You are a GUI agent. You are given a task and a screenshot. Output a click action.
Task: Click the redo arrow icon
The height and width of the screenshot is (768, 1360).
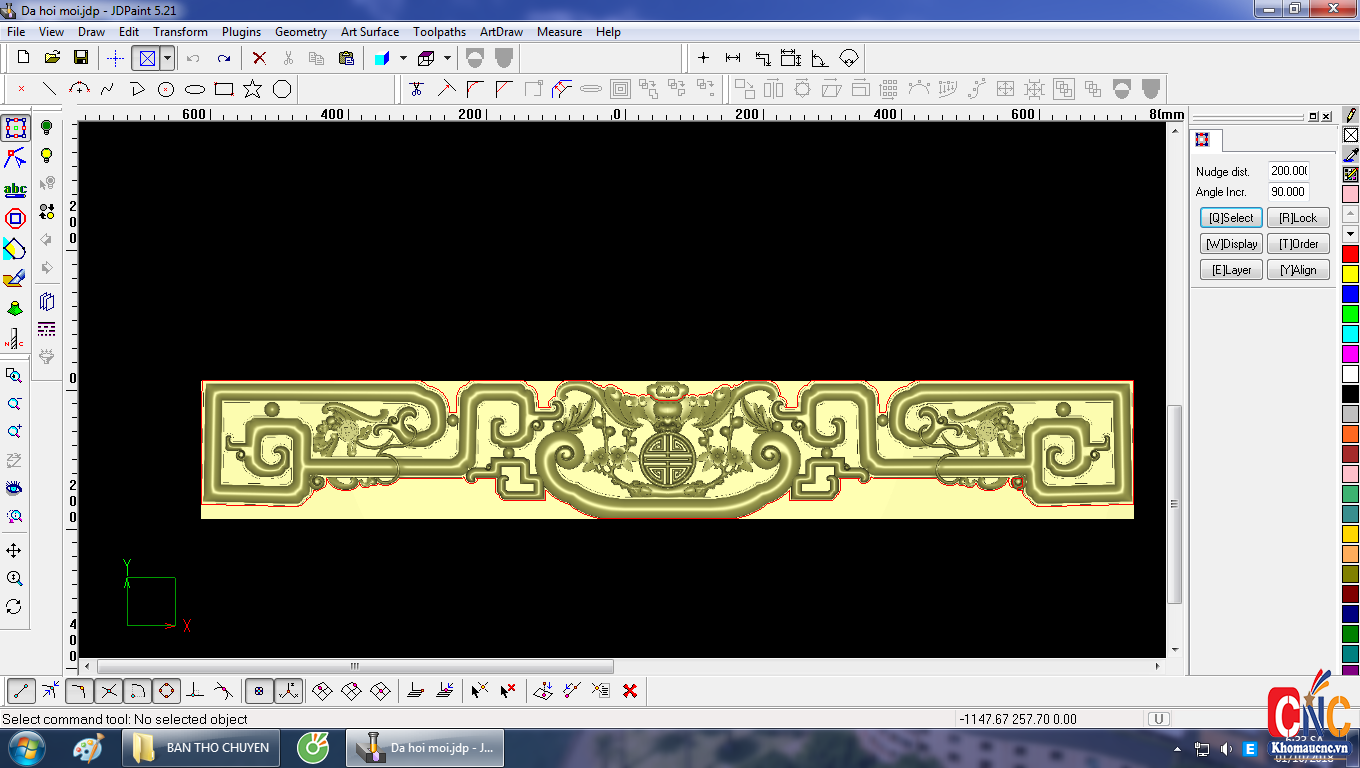(224, 58)
